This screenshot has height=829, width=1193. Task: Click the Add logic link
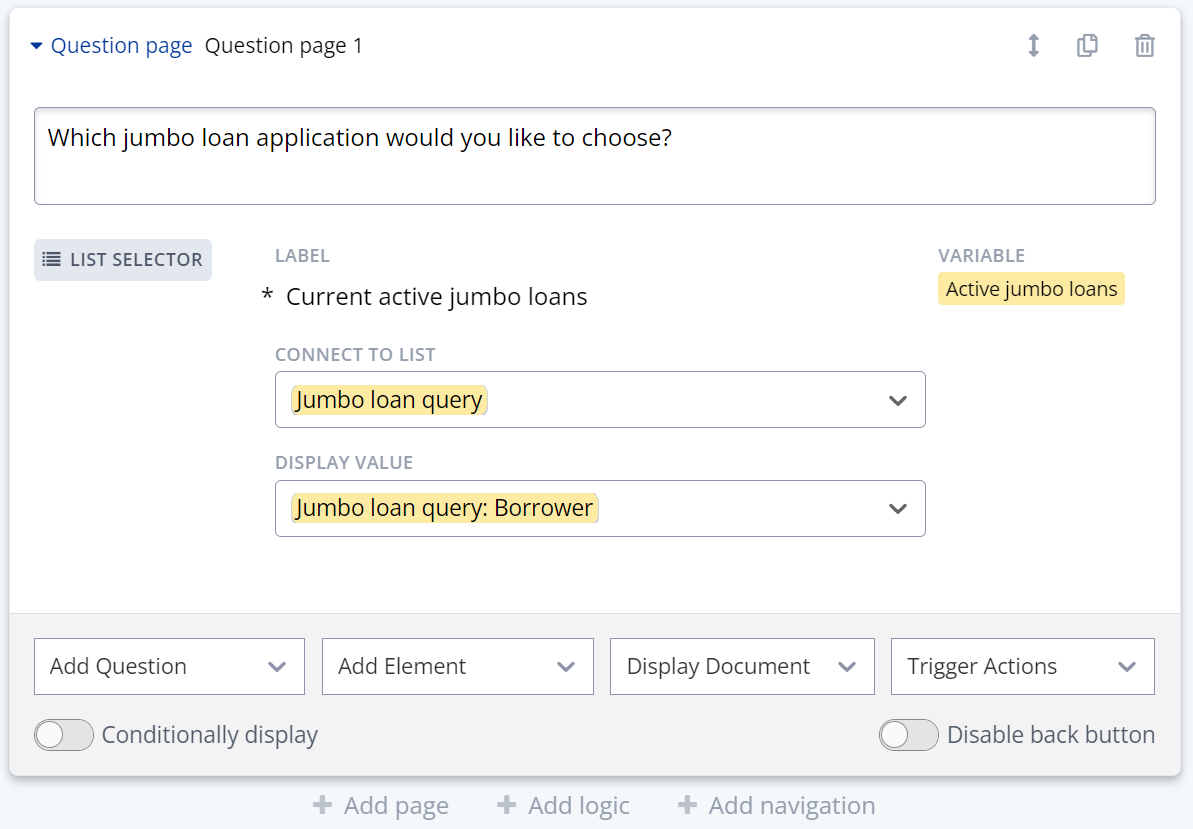coord(564,806)
